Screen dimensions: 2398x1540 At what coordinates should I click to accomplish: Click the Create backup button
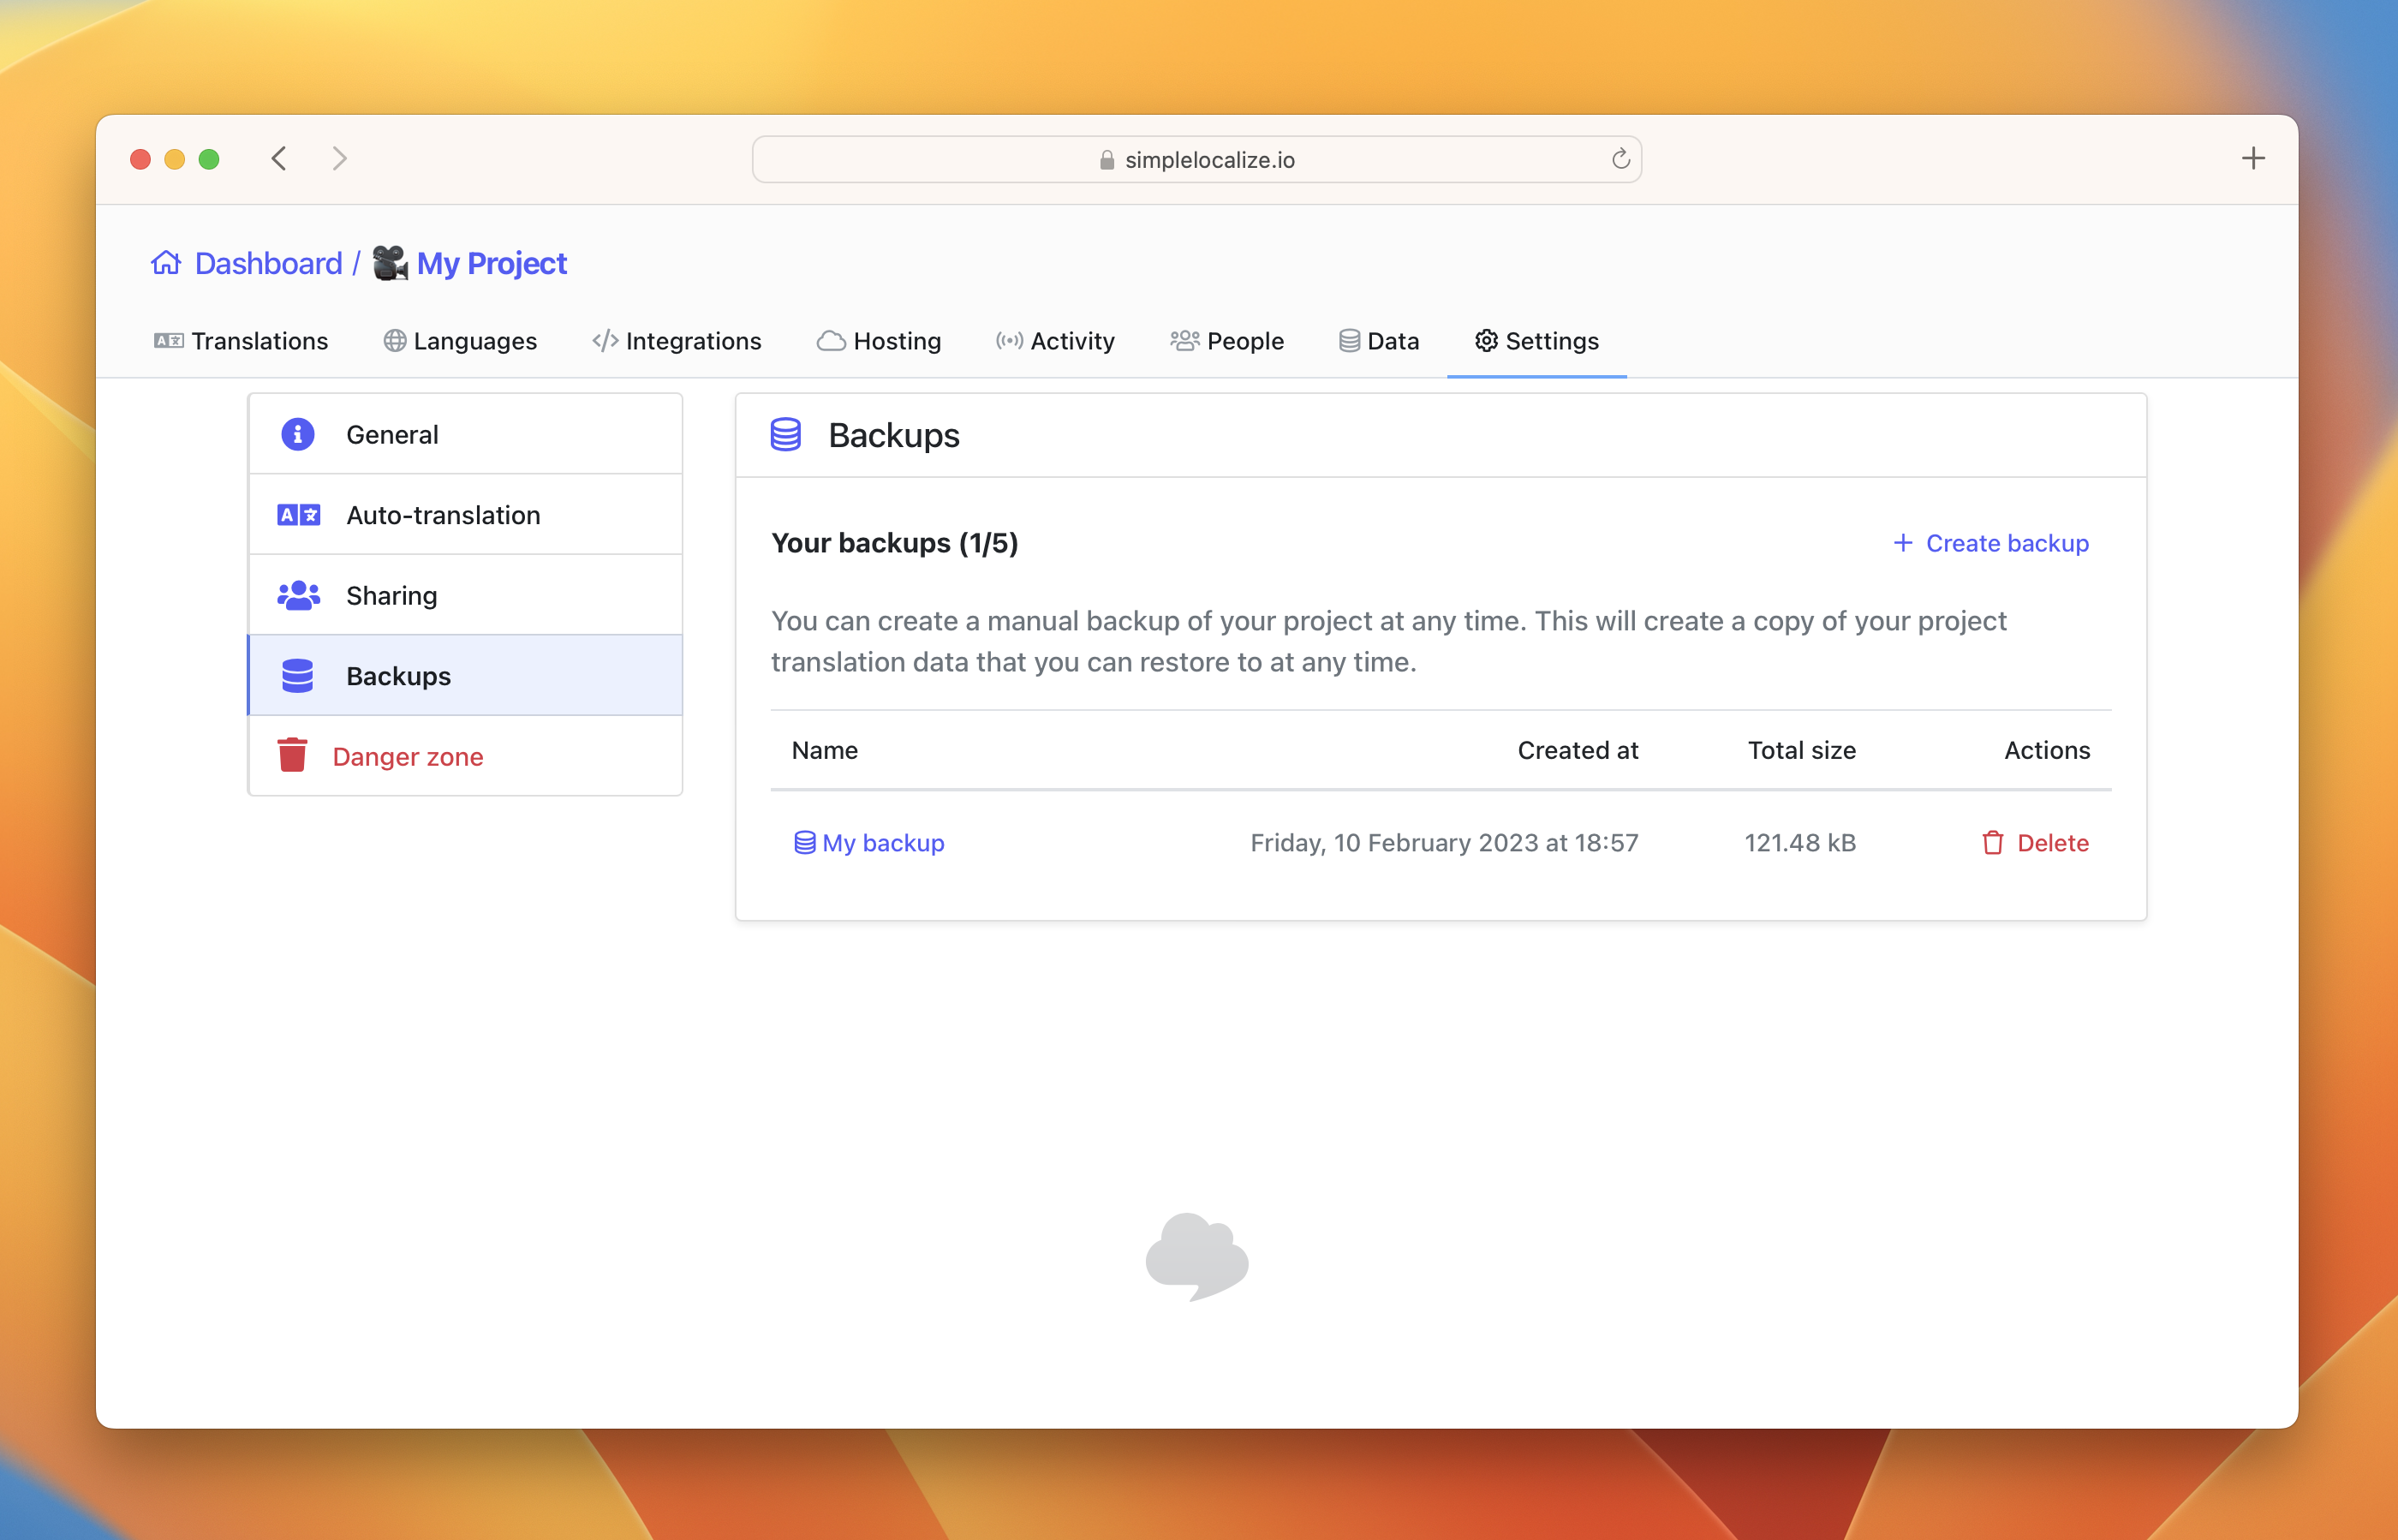[1989, 542]
